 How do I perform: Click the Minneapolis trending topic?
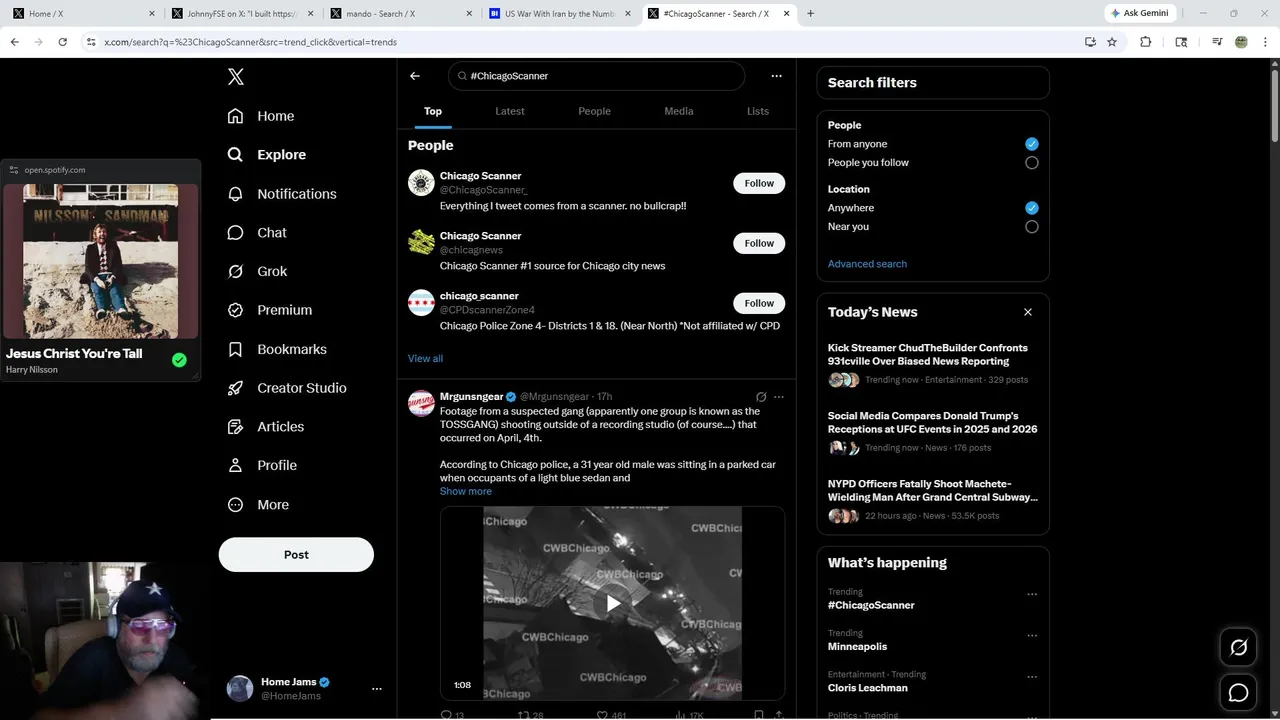point(857,646)
